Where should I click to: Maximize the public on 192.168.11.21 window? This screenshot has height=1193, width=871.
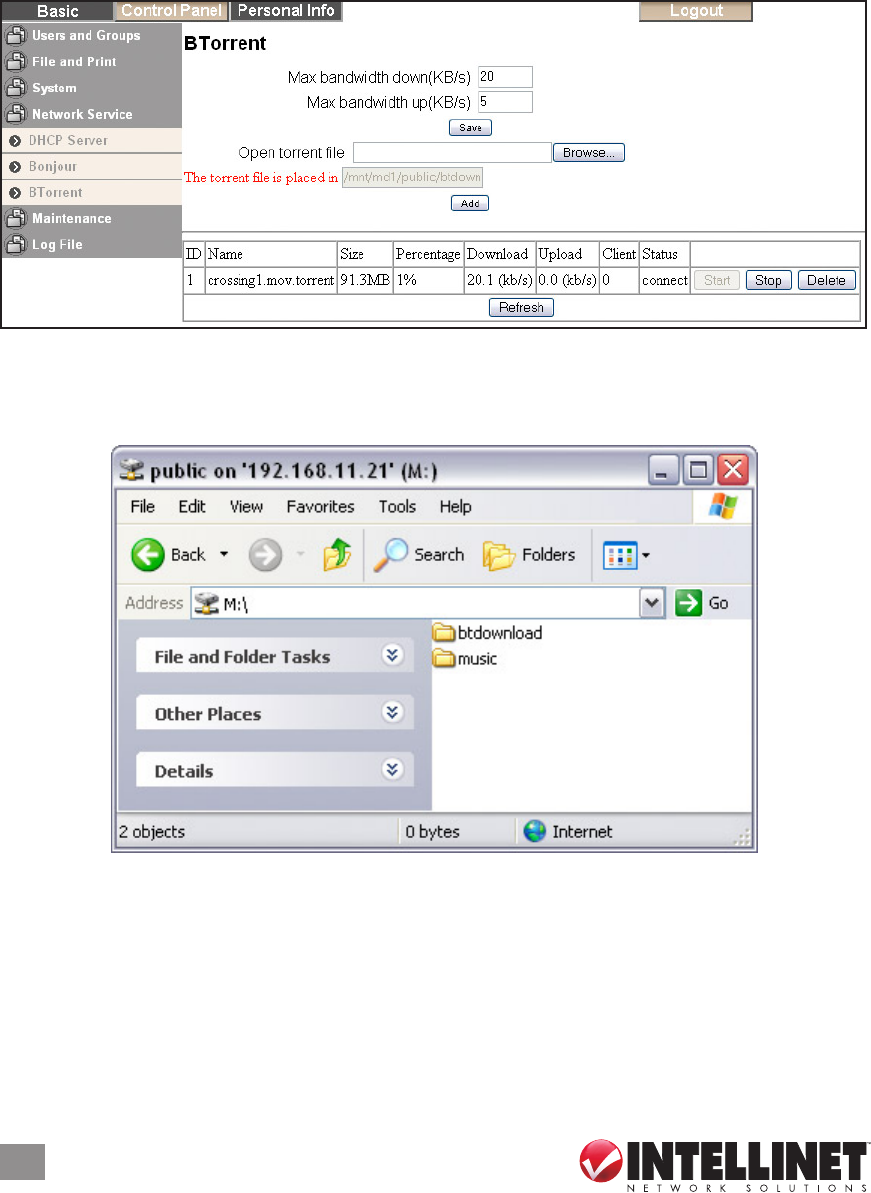pyautogui.click(x=698, y=469)
